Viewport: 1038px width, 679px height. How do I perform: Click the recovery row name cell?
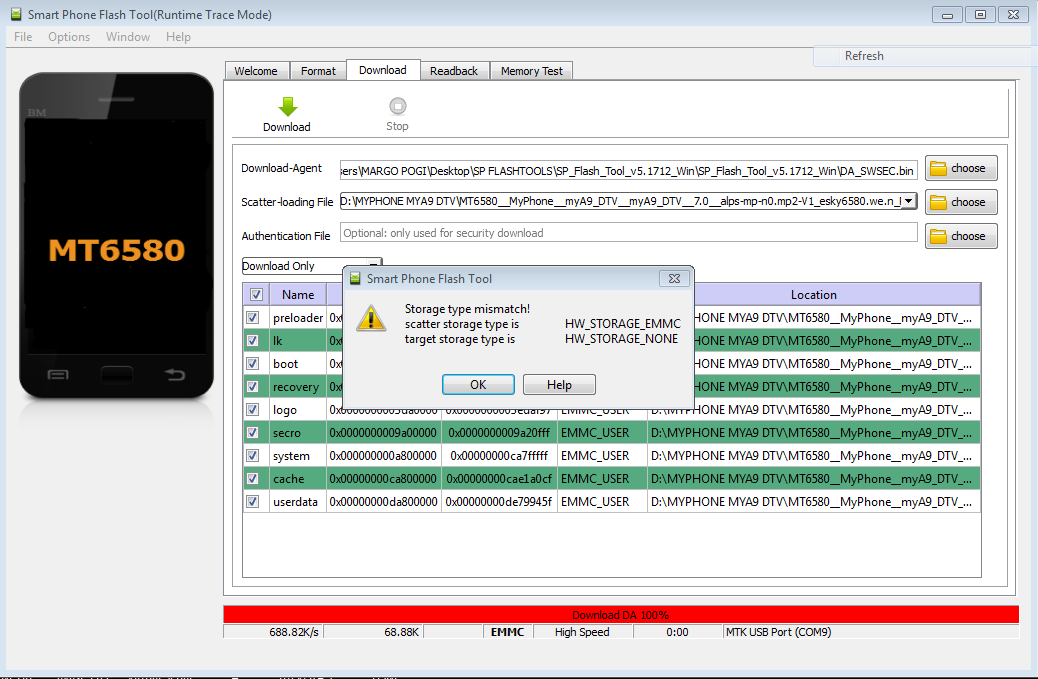pos(296,386)
